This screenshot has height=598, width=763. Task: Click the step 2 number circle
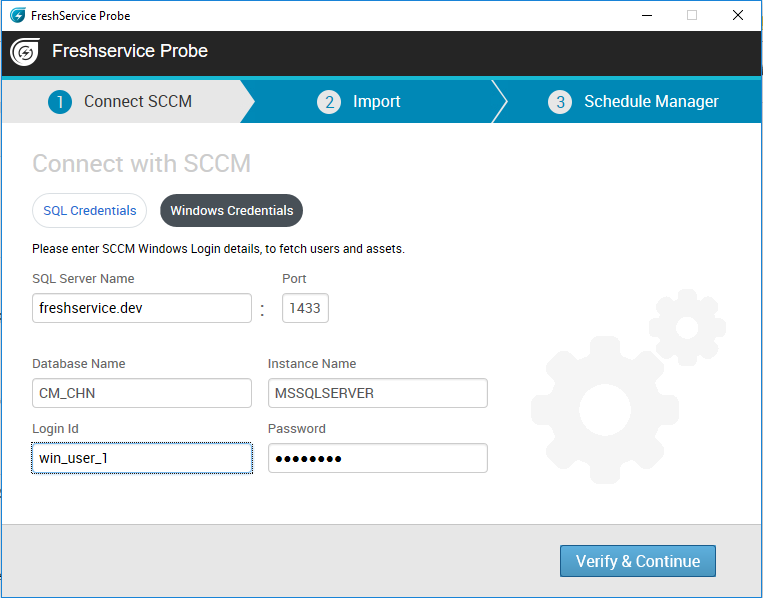coord(329,102)
